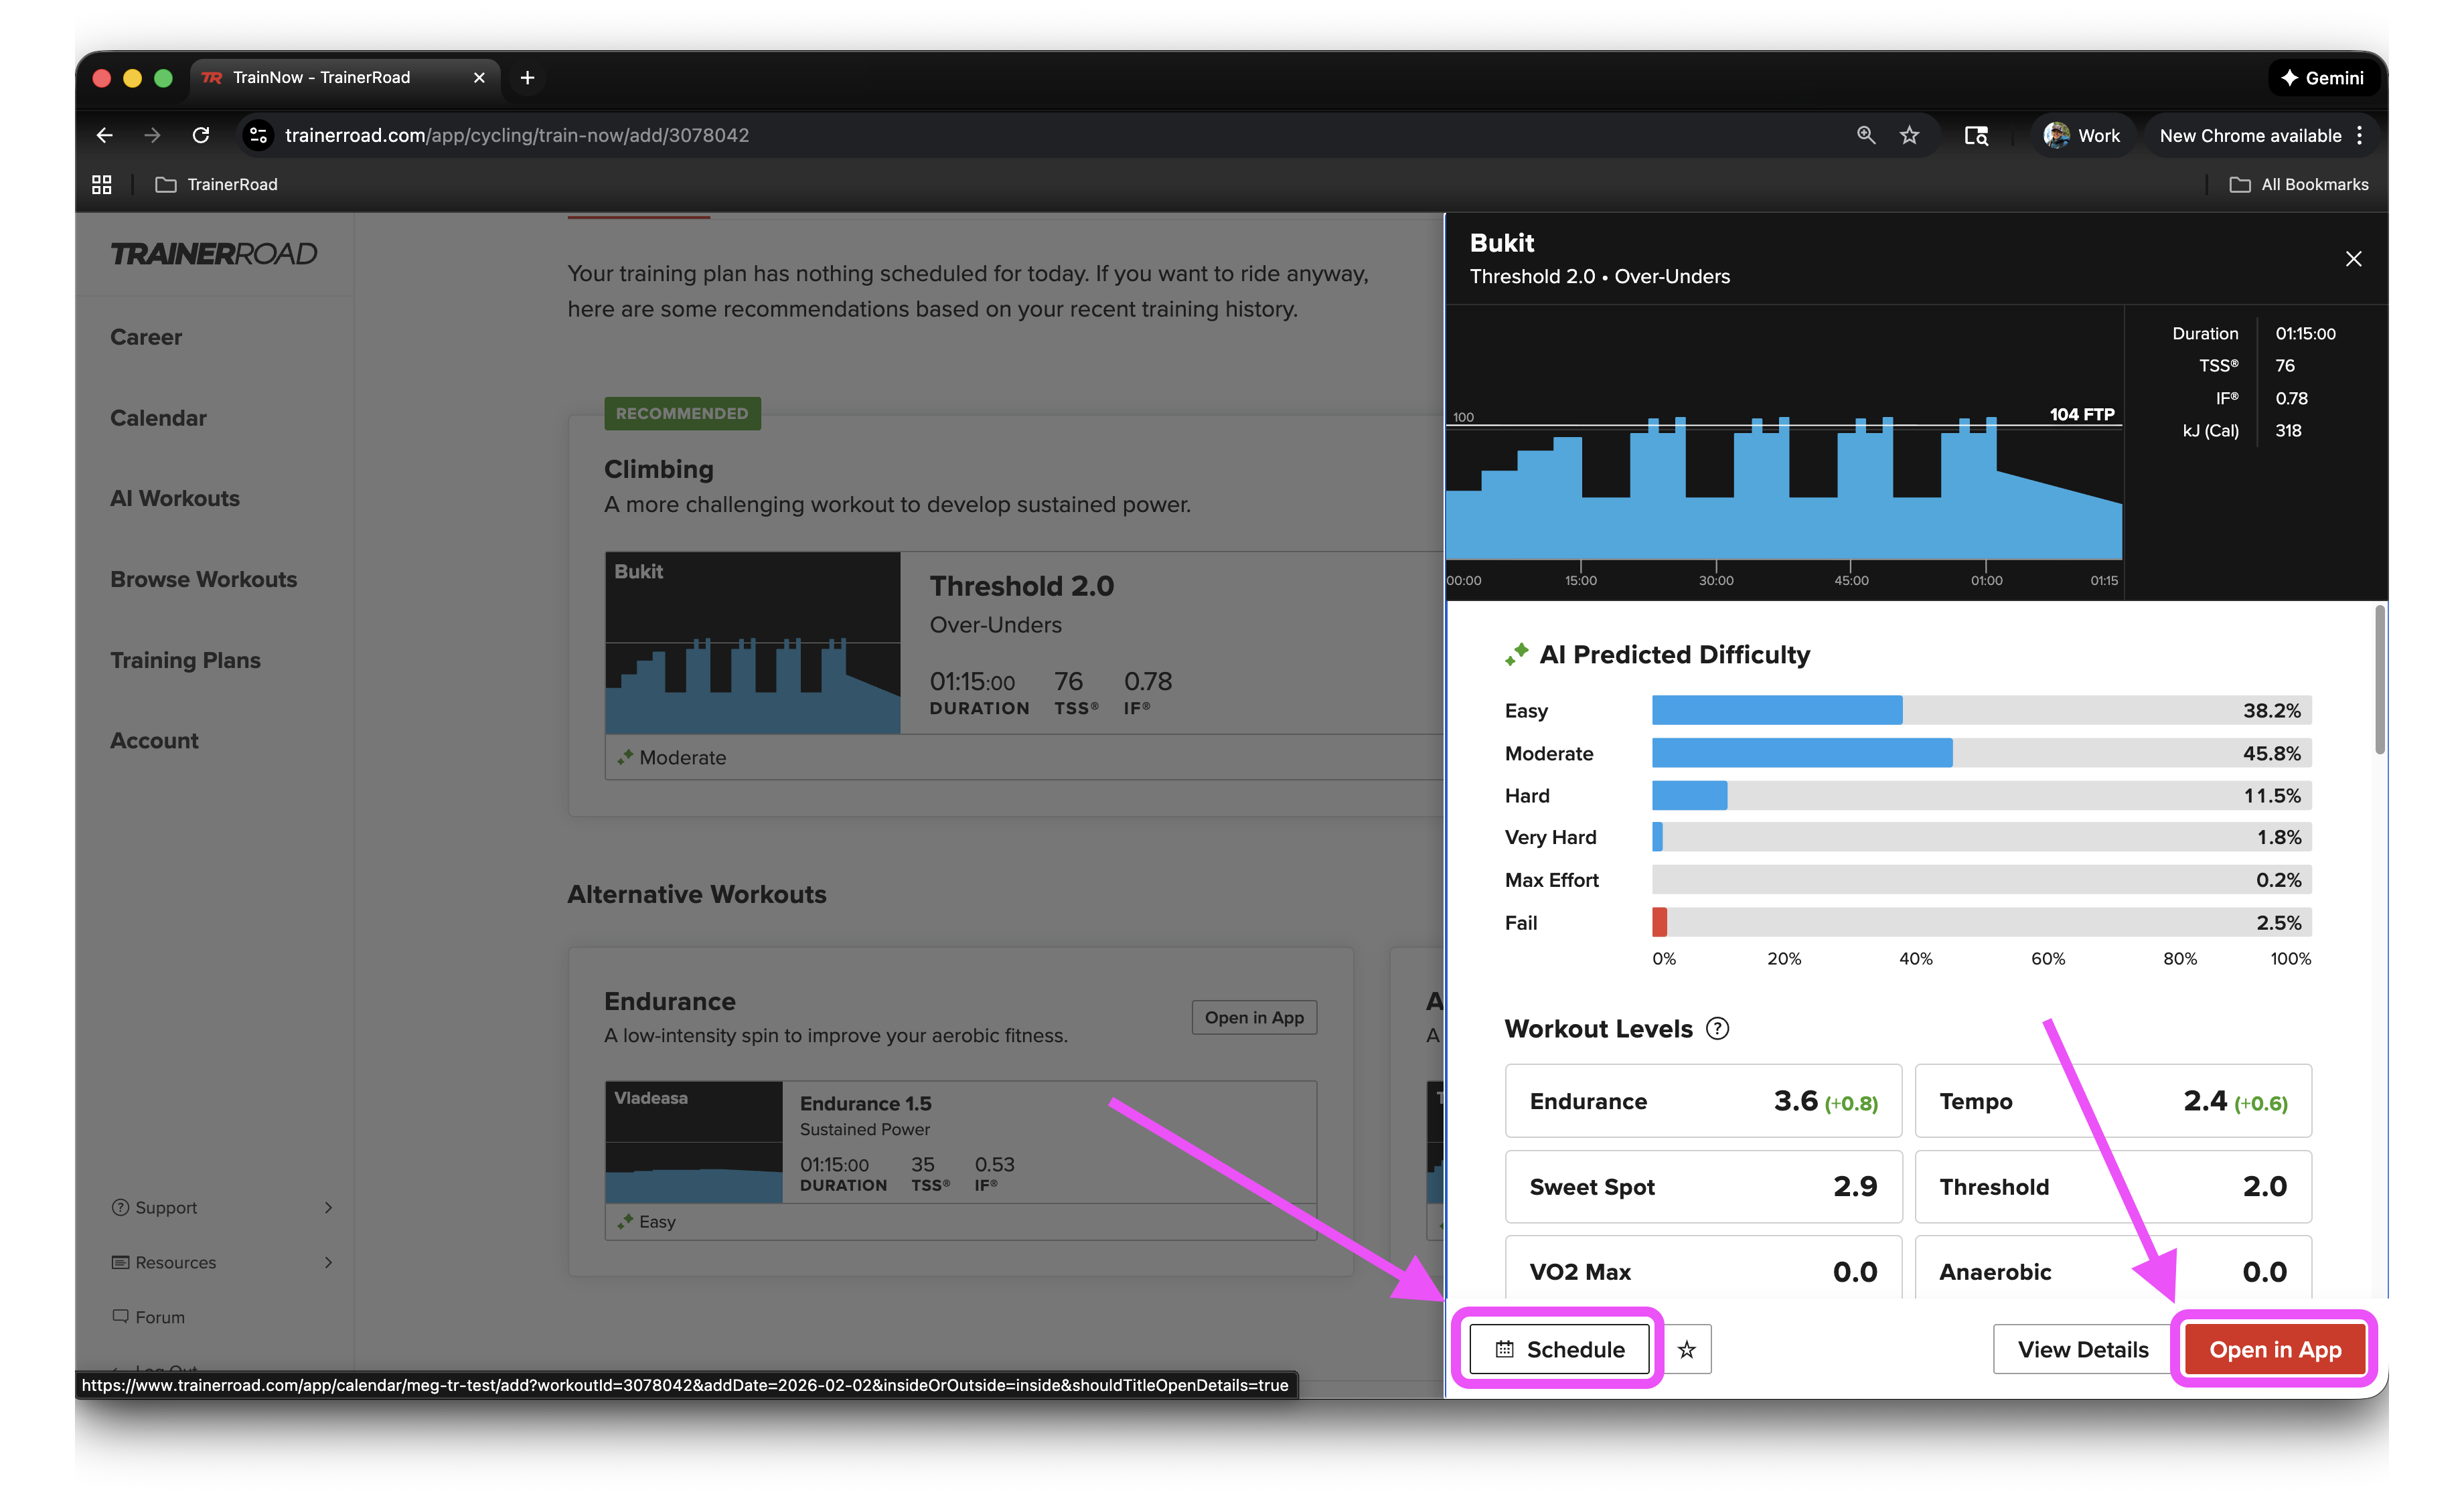Screen dimensions: 2464x1498
Task: Open AI Workouts in sidebar
Action: pyautogui.click(x=175, y=498)
